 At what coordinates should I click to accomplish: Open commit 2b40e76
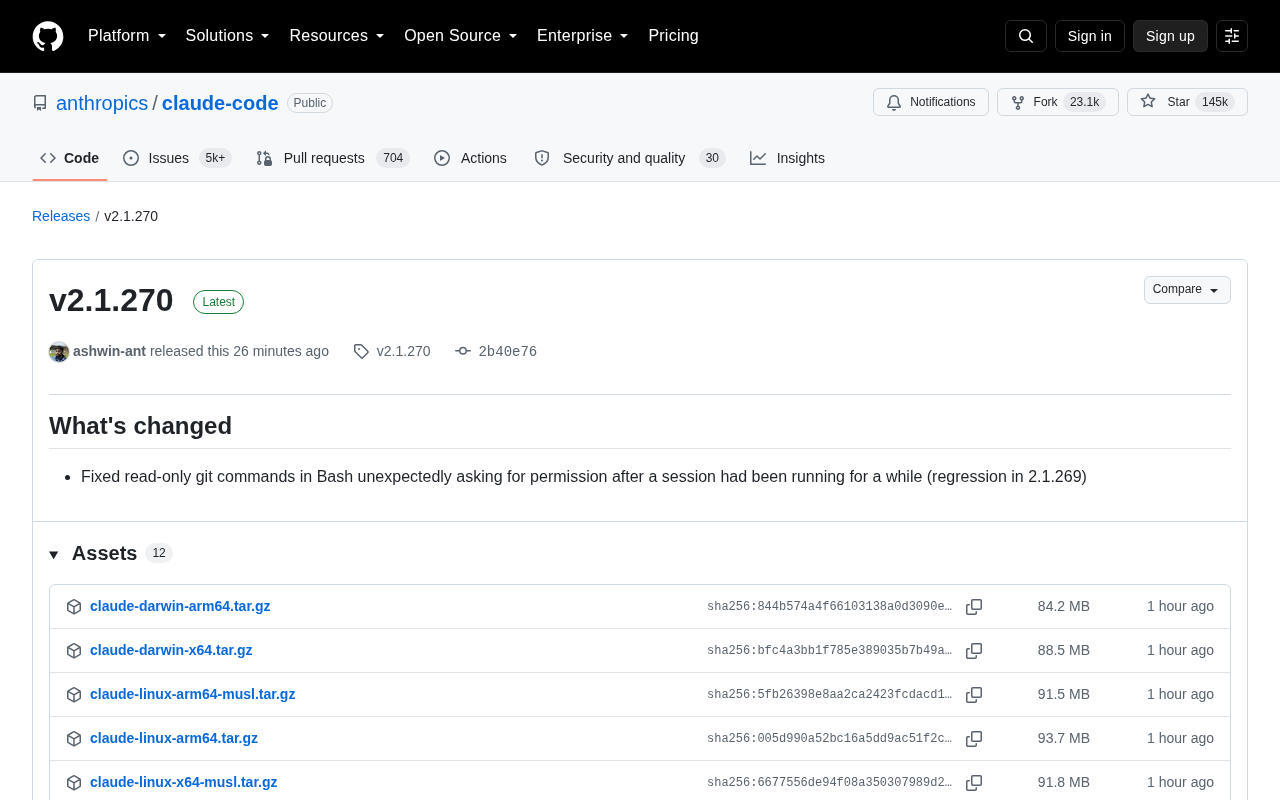click(x=508, y=351)
